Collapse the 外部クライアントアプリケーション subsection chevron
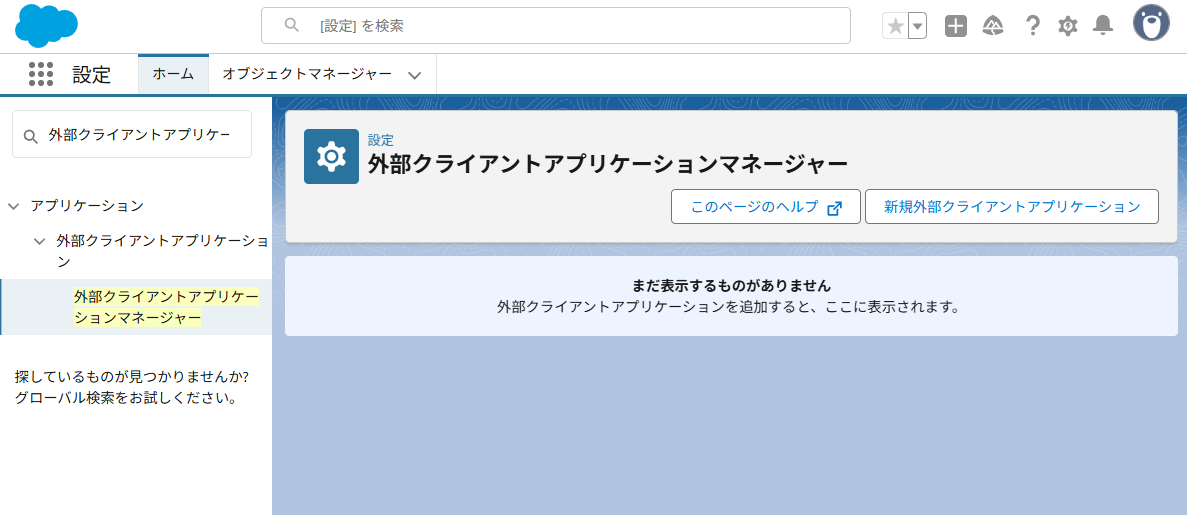 pos(39,242)
